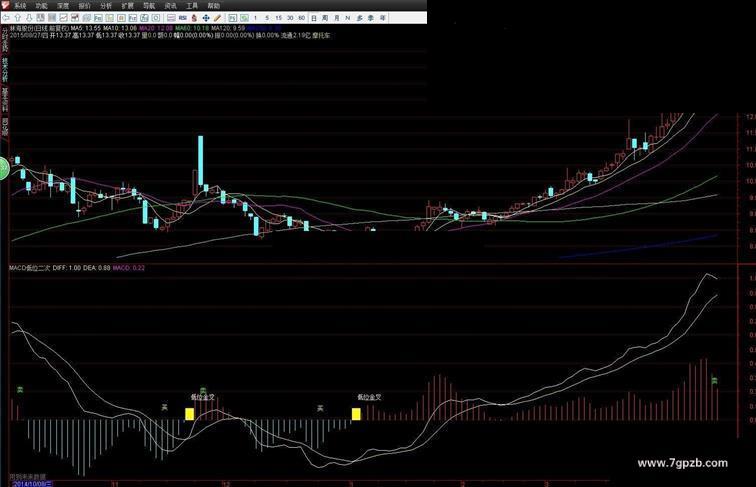Click the down arrow toolbar icon
Image resolution: width=756 pixels, height=487 pixels.
point(29,18)
